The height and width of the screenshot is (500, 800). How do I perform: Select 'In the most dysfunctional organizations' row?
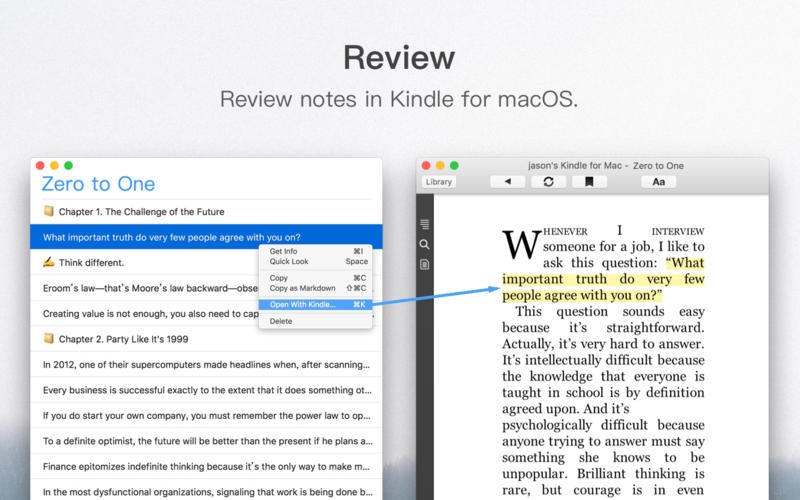pyautogui.click(x=206, y=490)
